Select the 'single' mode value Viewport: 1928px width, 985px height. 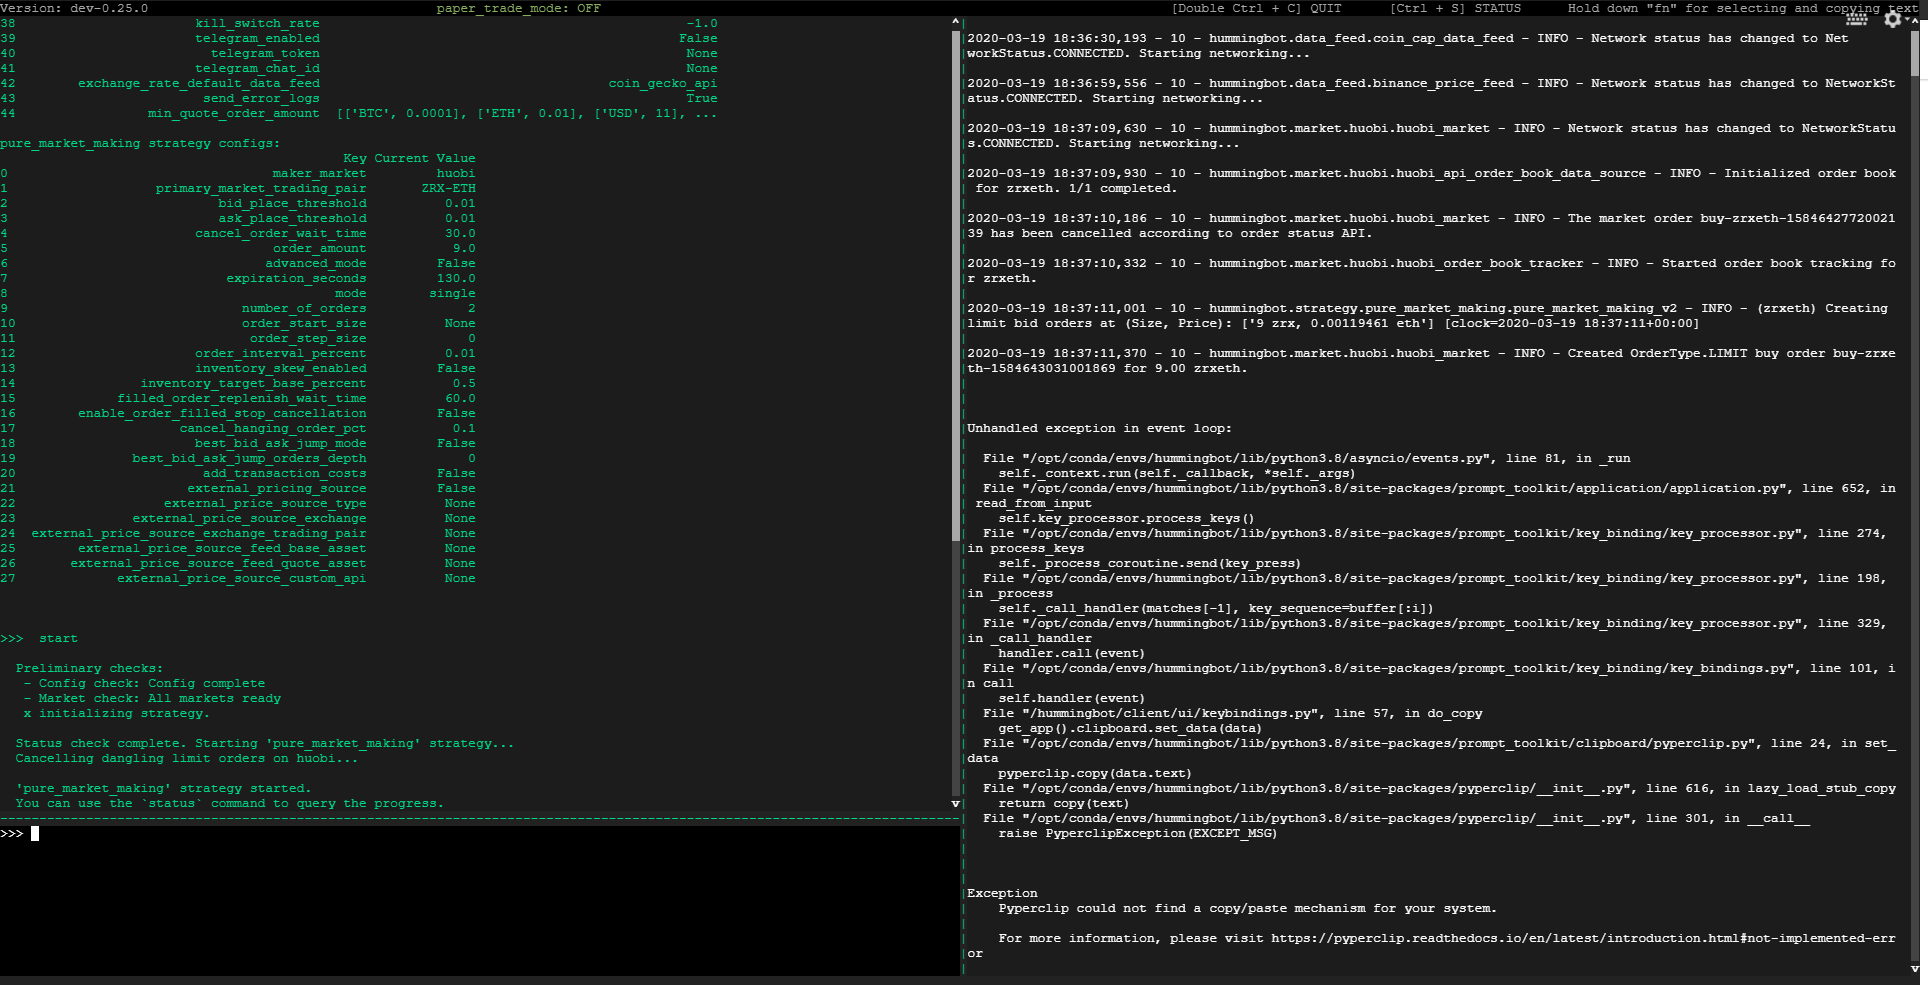[x=452, y=293]
